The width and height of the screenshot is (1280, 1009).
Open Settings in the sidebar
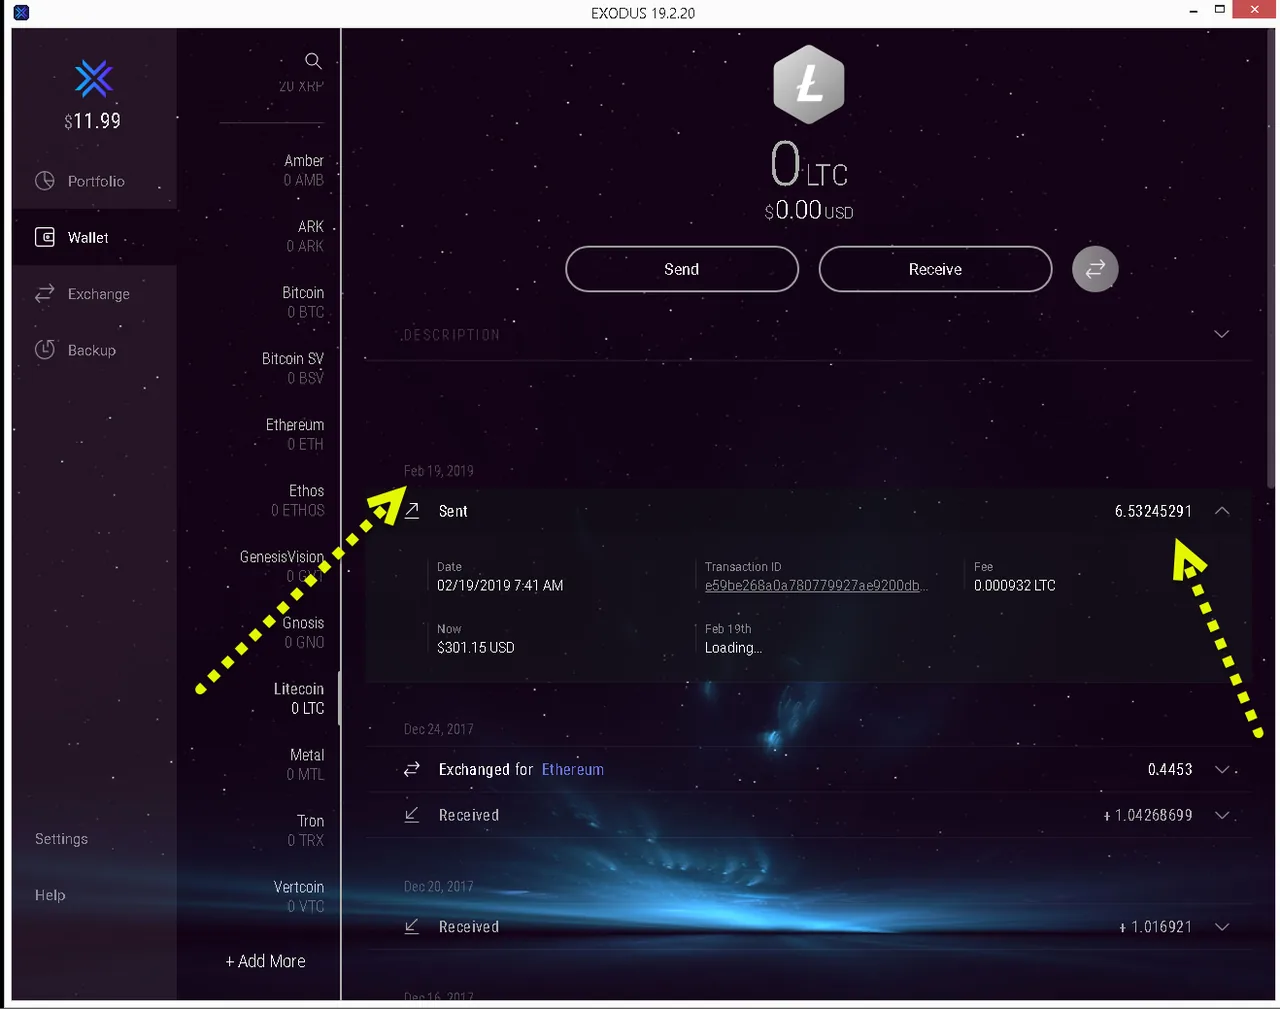tap(61, 839)
